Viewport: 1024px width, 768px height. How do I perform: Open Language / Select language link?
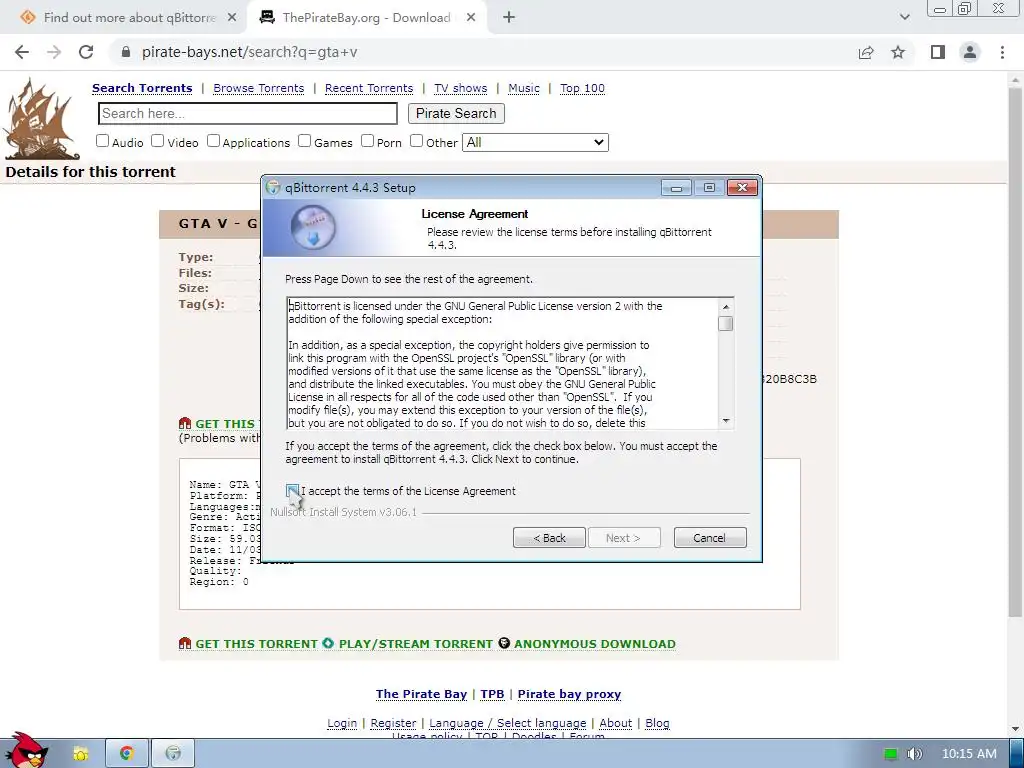(x=507, y=723)
